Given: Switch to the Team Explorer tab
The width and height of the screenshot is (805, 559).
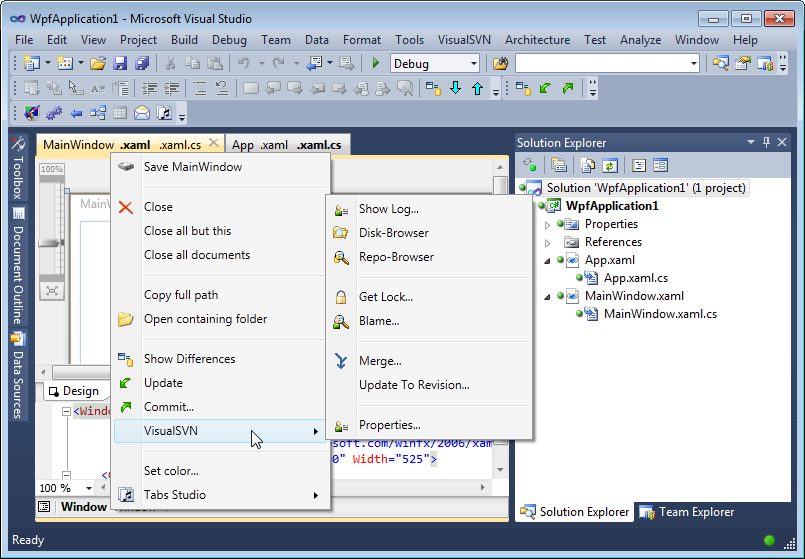Looking at the screenshot, I should tap(686, 512).
